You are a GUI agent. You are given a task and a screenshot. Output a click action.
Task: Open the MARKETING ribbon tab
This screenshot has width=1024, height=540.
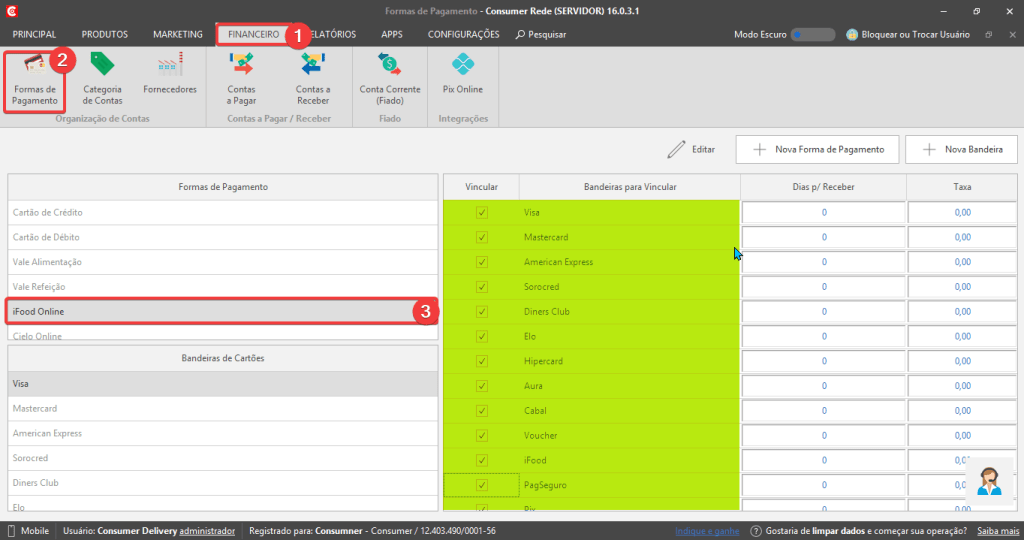[x=178, y=35]
